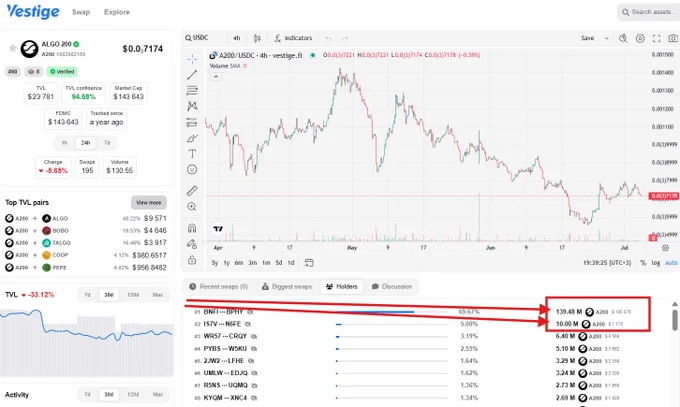
Task: Go to date calendar icon
Action: tap(309, 263)
